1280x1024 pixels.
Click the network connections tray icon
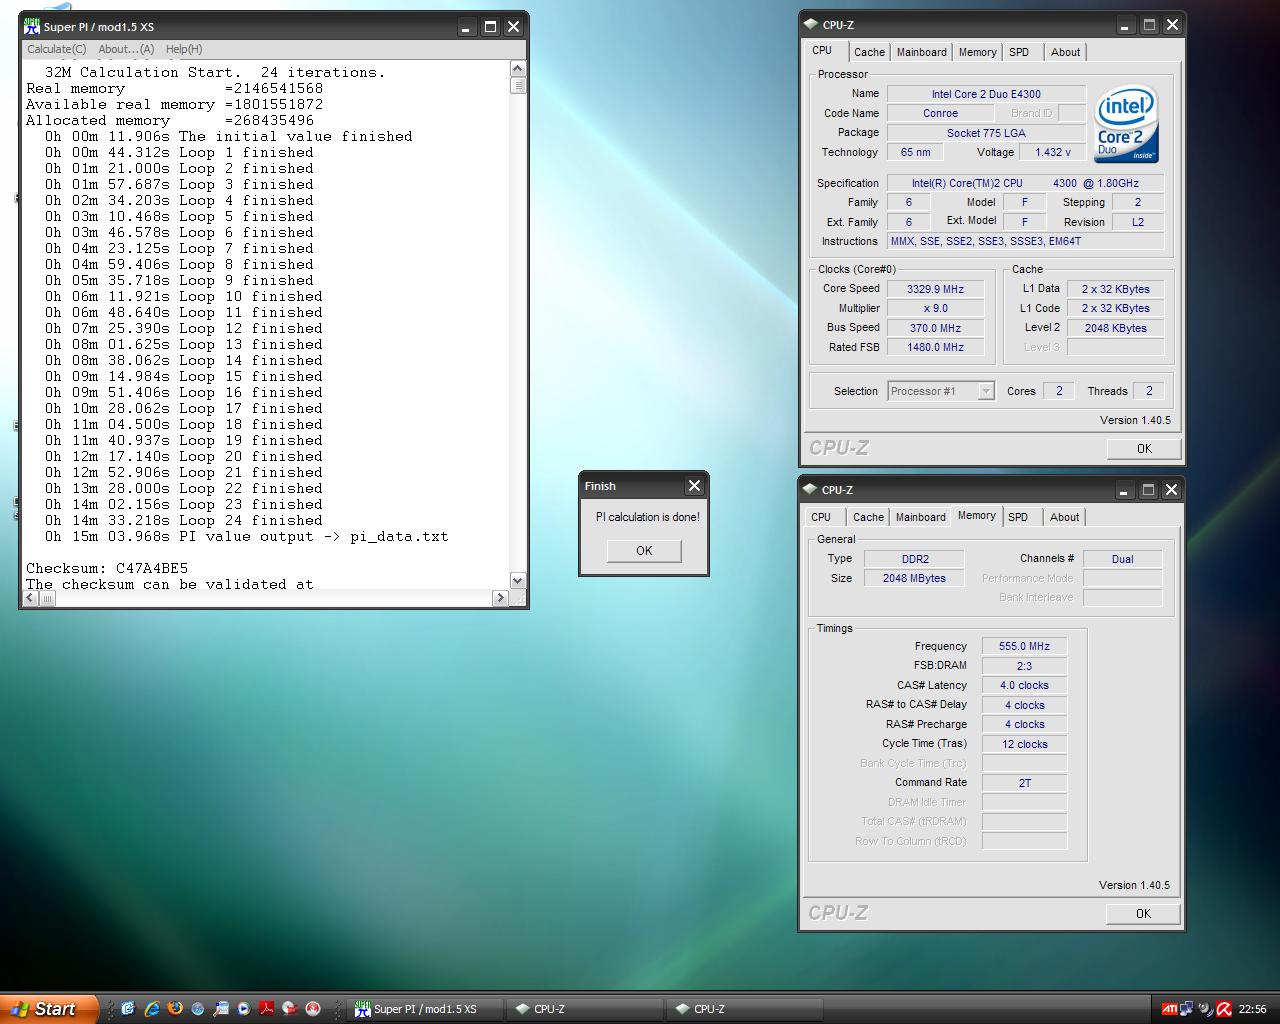click(x=1186, y=1009)
